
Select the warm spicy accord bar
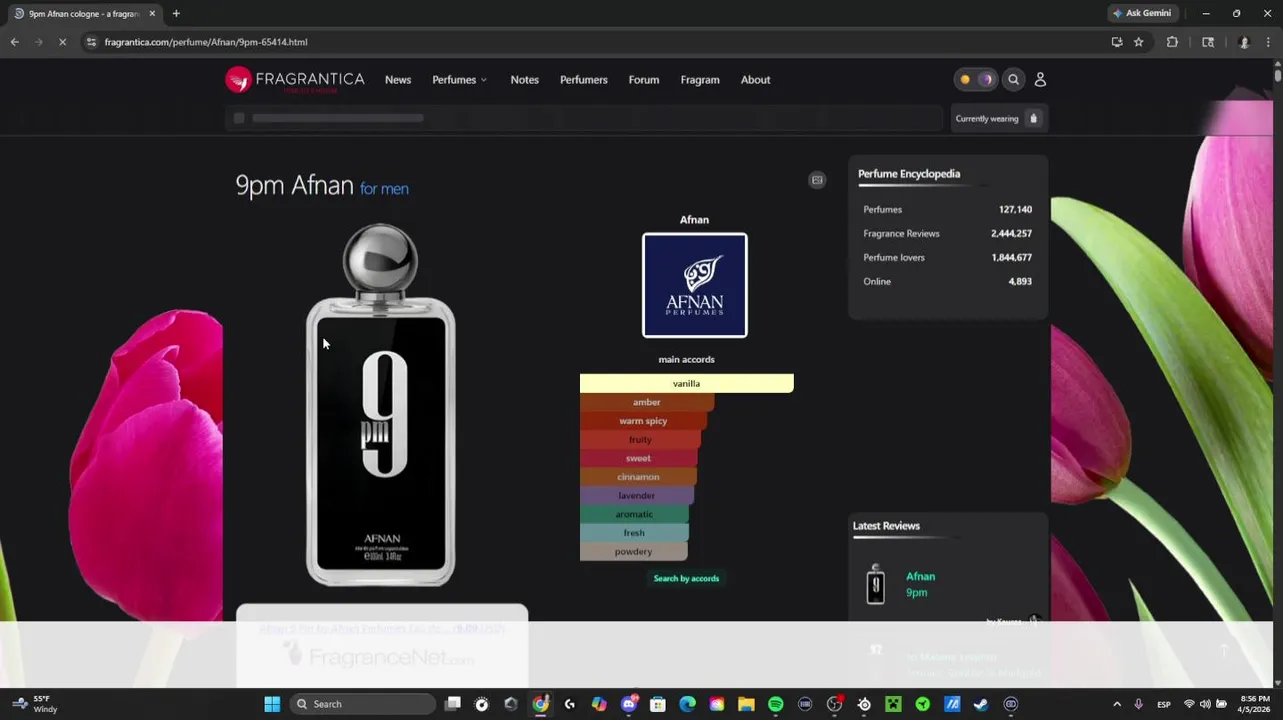[643, 421]
